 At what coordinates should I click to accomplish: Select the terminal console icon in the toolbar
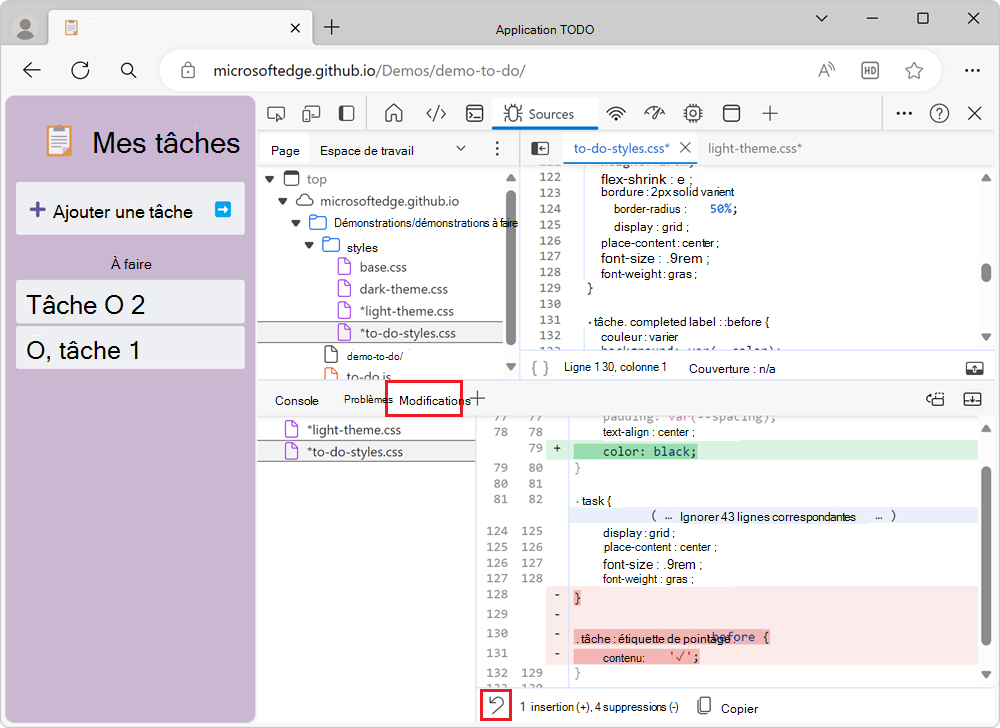tap(477, 113)
